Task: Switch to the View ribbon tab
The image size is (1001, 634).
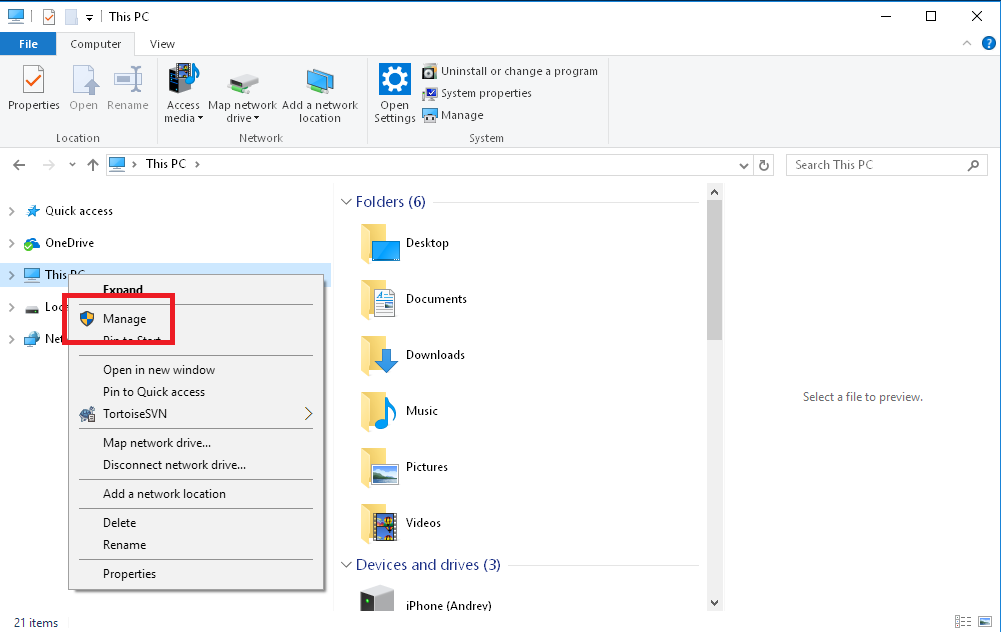Action: (x=162, y=44)
